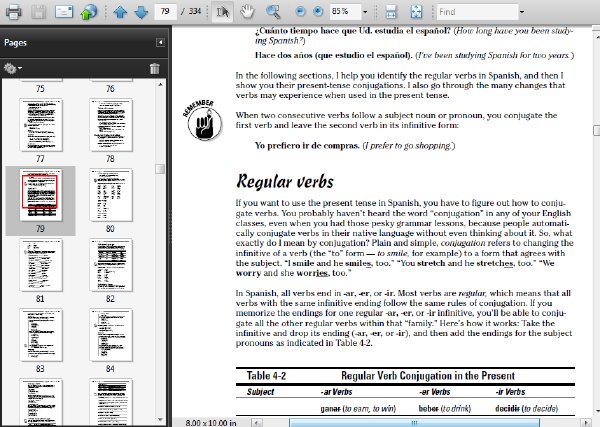Click the globe upload icon
Screen dimensions: 600x427
[x=88, y=12]
